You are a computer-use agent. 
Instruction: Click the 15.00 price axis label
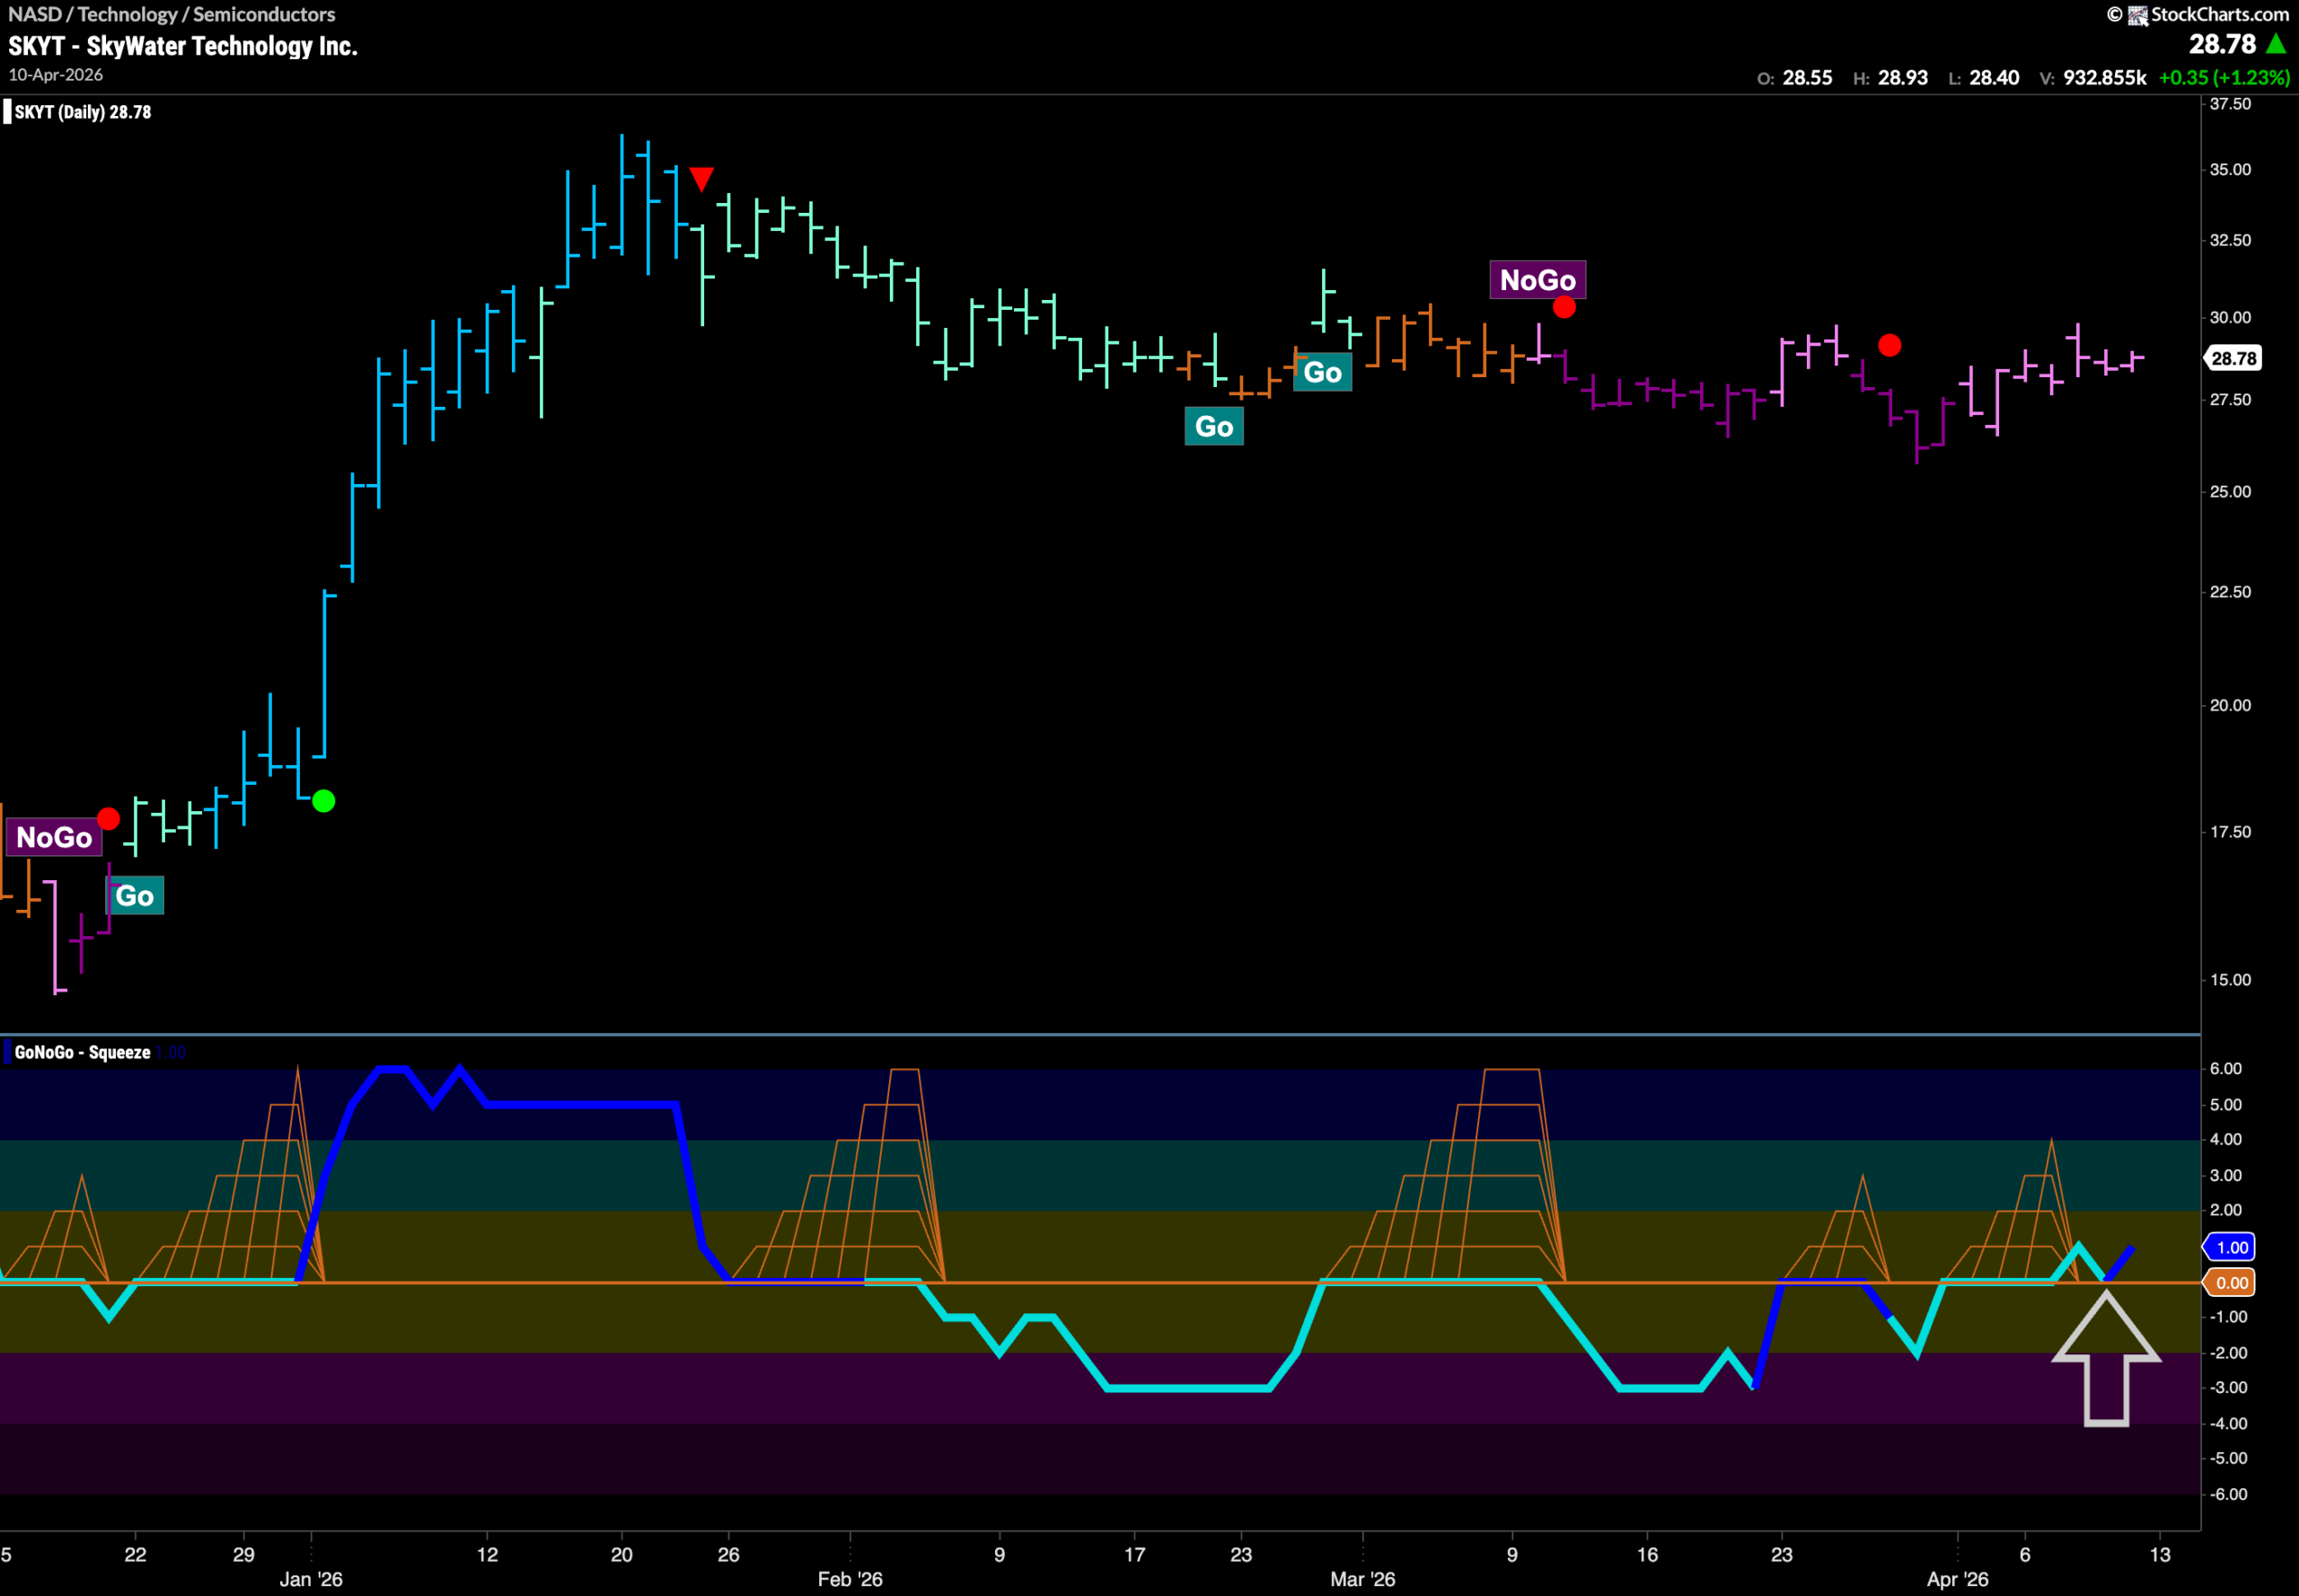(2230, 980)
